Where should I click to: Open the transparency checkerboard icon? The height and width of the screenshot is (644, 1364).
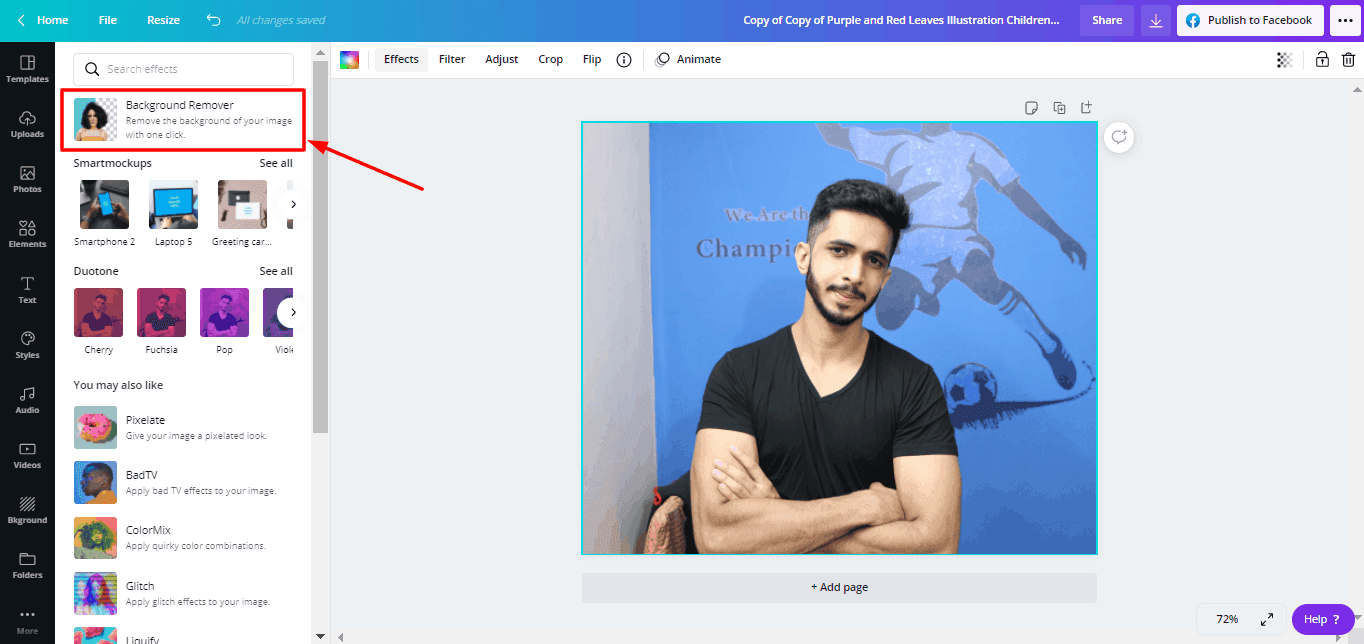[1285, 60]
